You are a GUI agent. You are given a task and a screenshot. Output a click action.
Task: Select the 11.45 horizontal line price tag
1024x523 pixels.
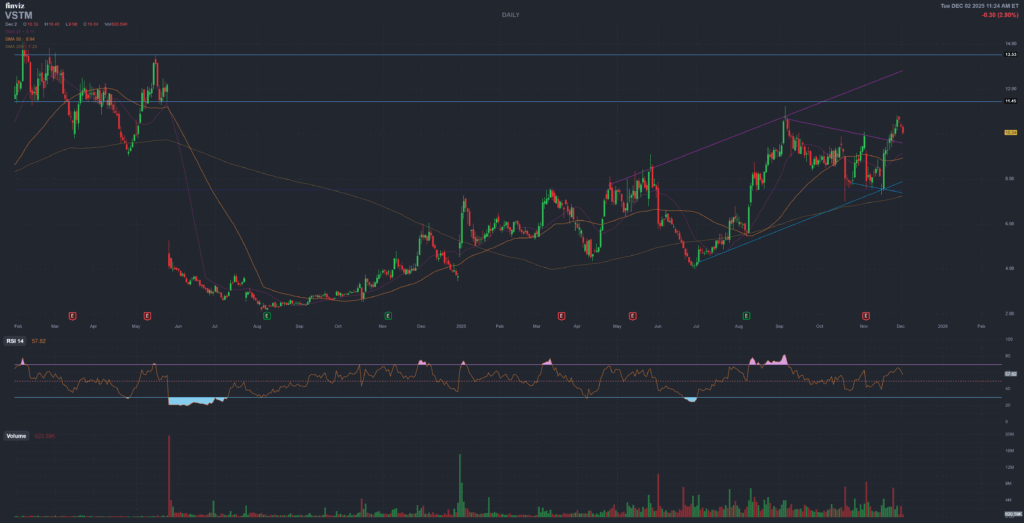click(1009, 101)
